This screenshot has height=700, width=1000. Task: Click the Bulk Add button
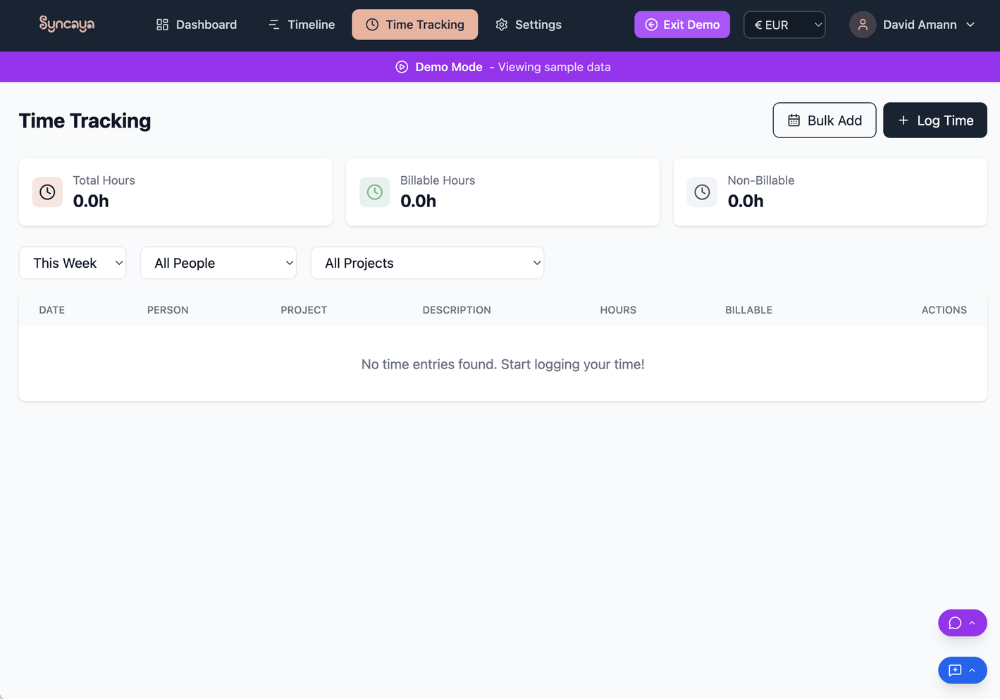pos(824,120)
